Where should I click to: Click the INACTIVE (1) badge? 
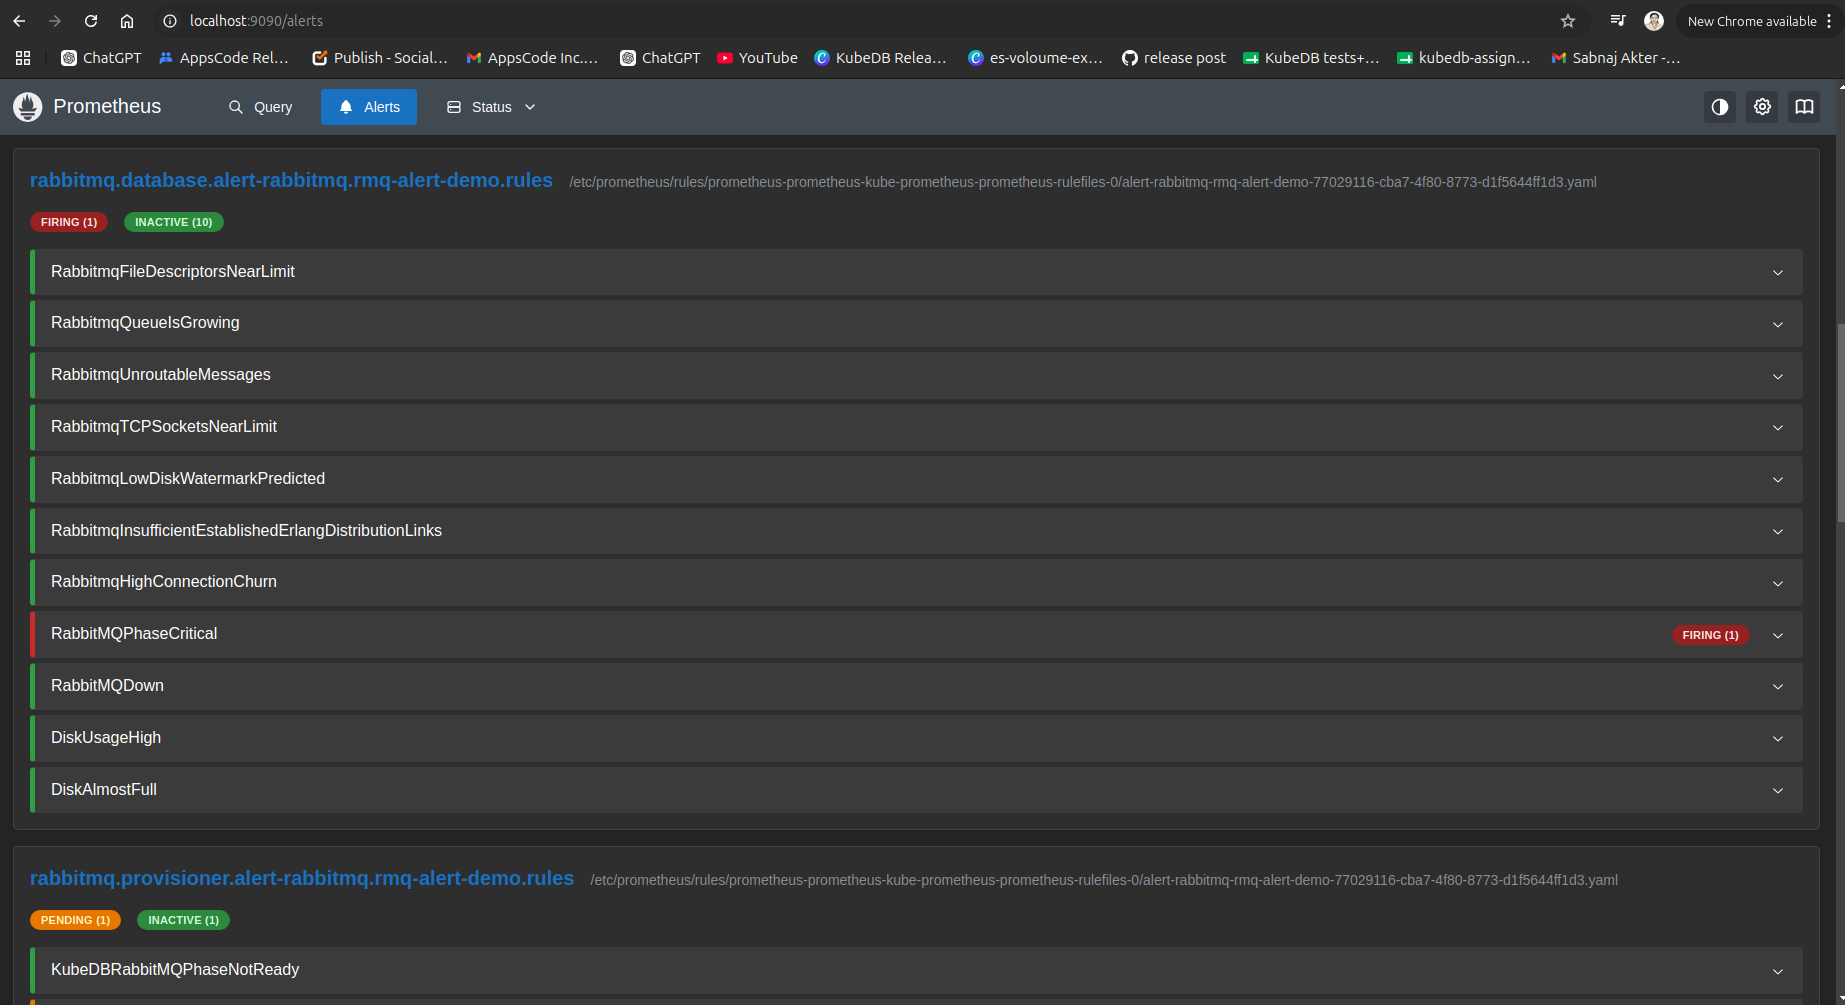pos(183,920)
